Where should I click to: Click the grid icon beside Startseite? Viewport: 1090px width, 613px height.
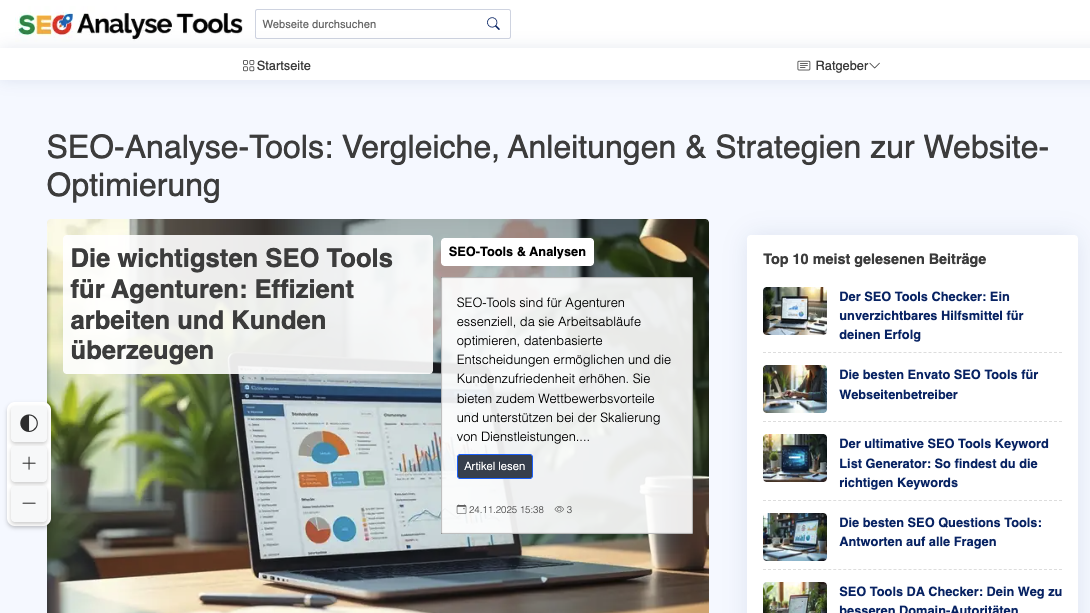pos(247,65)
